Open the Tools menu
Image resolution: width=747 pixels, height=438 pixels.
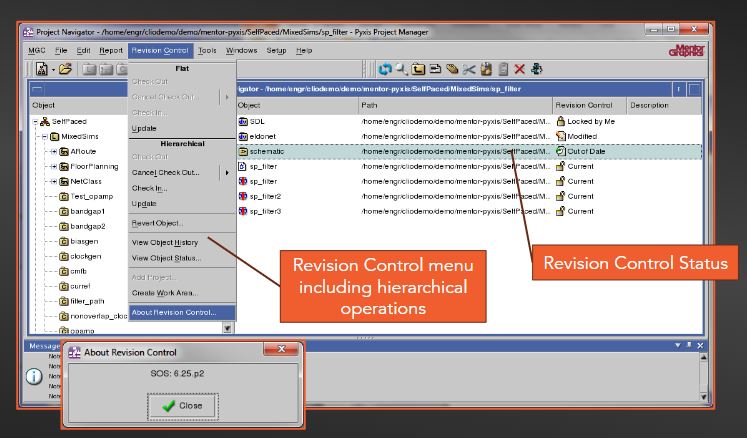pos(207,51)
